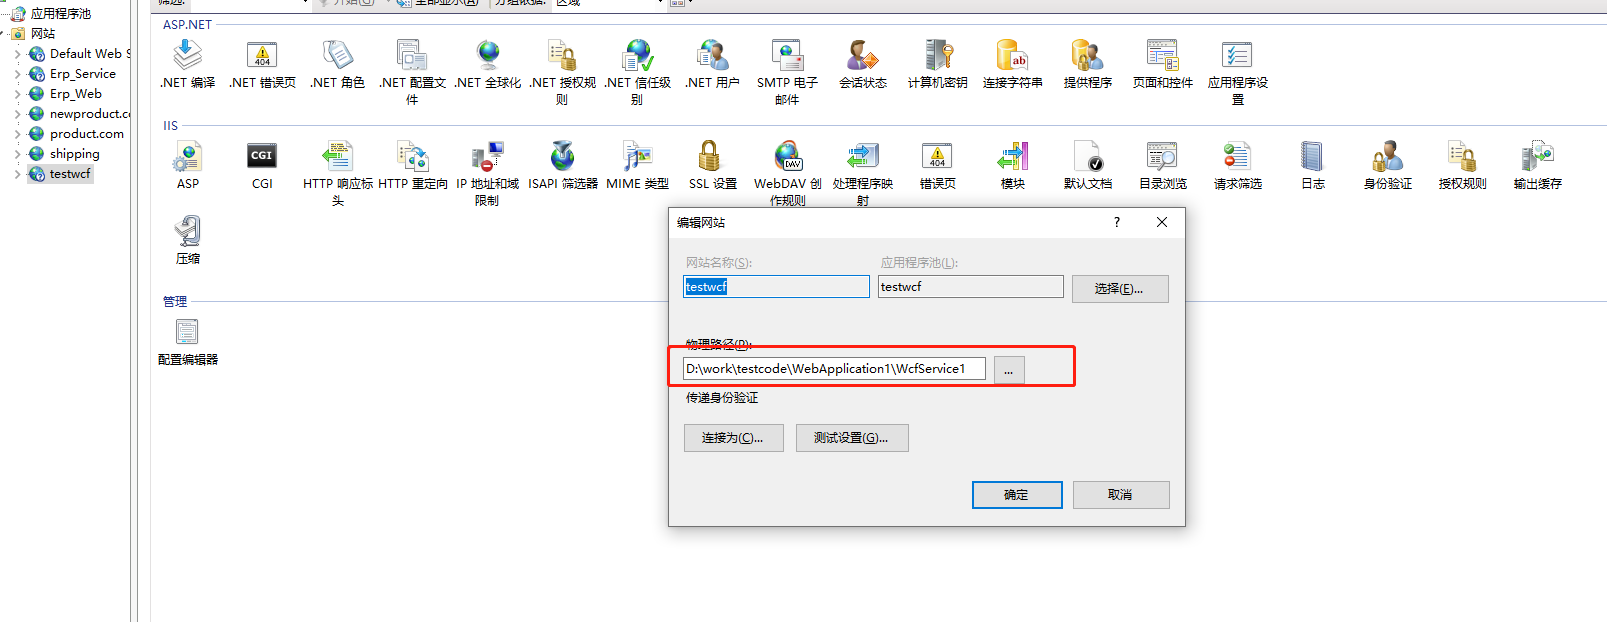Click the 选择(E)... button

1120,289
